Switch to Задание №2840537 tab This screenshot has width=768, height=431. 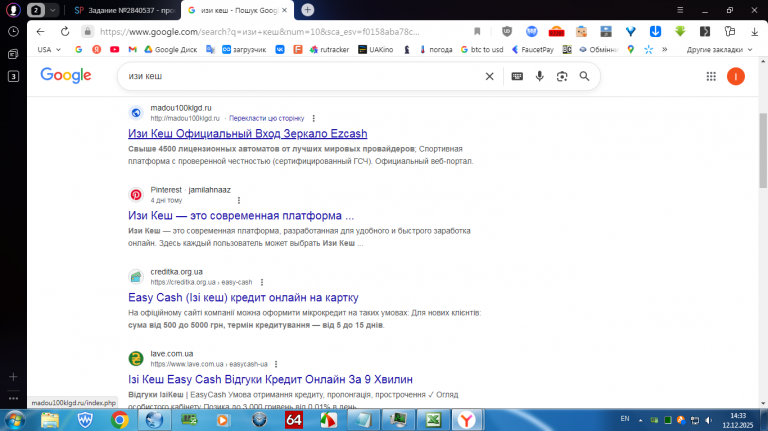pyautogui.click(x=124, y=10)
